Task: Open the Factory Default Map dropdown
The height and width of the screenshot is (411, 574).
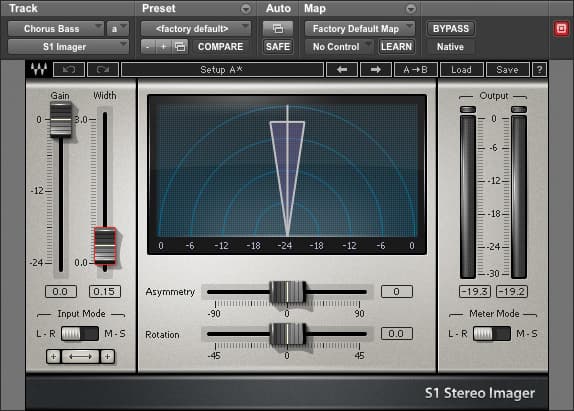Action: (360, 29)
